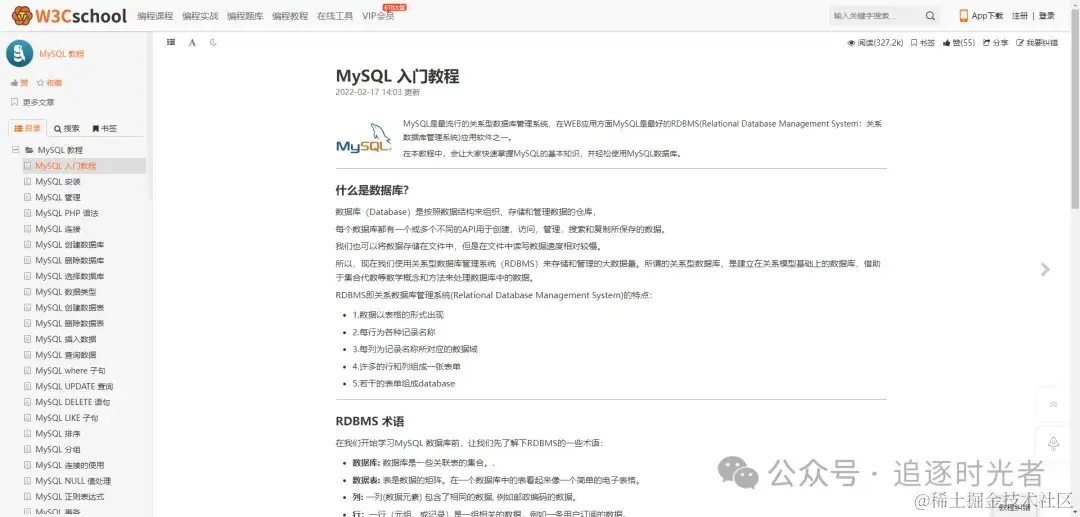Open the MySQL NULL 值处理 chapter
The image size is (1080, 517).
[73, 482]
